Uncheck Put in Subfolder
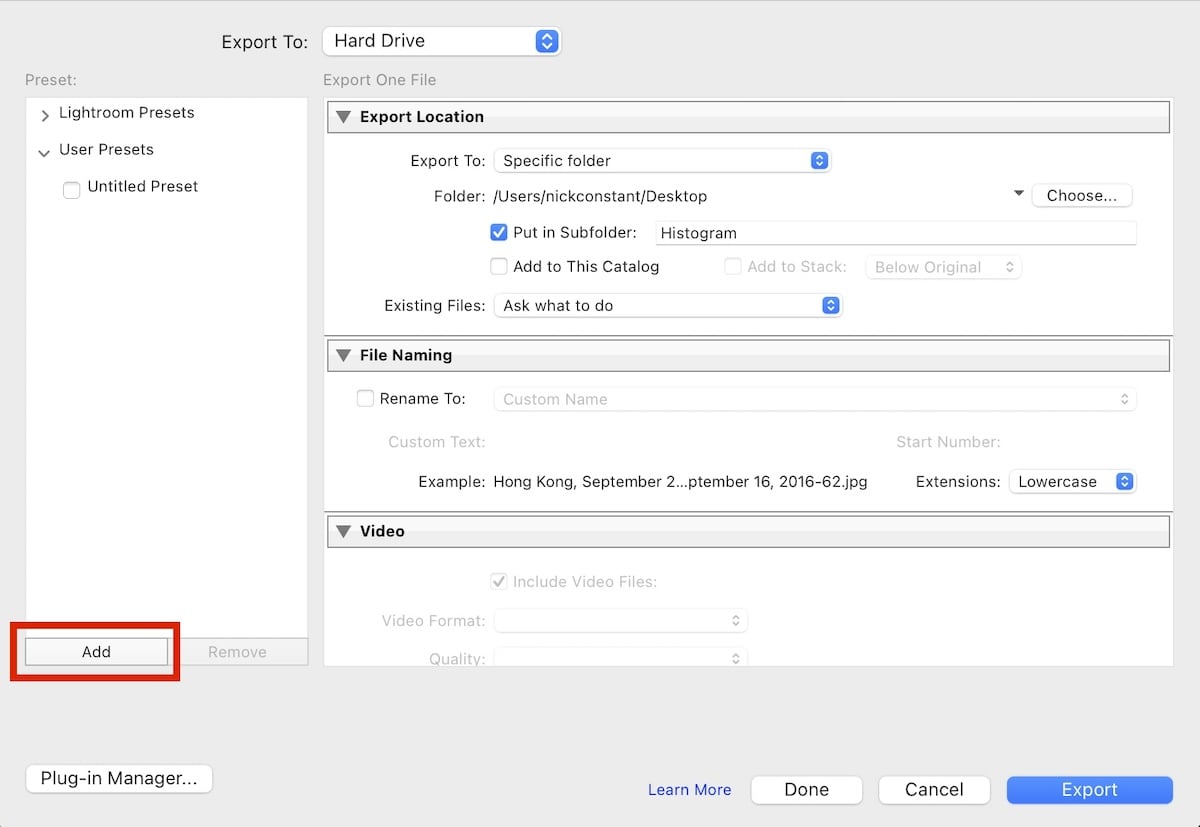1200x827 pixels. 498,232
